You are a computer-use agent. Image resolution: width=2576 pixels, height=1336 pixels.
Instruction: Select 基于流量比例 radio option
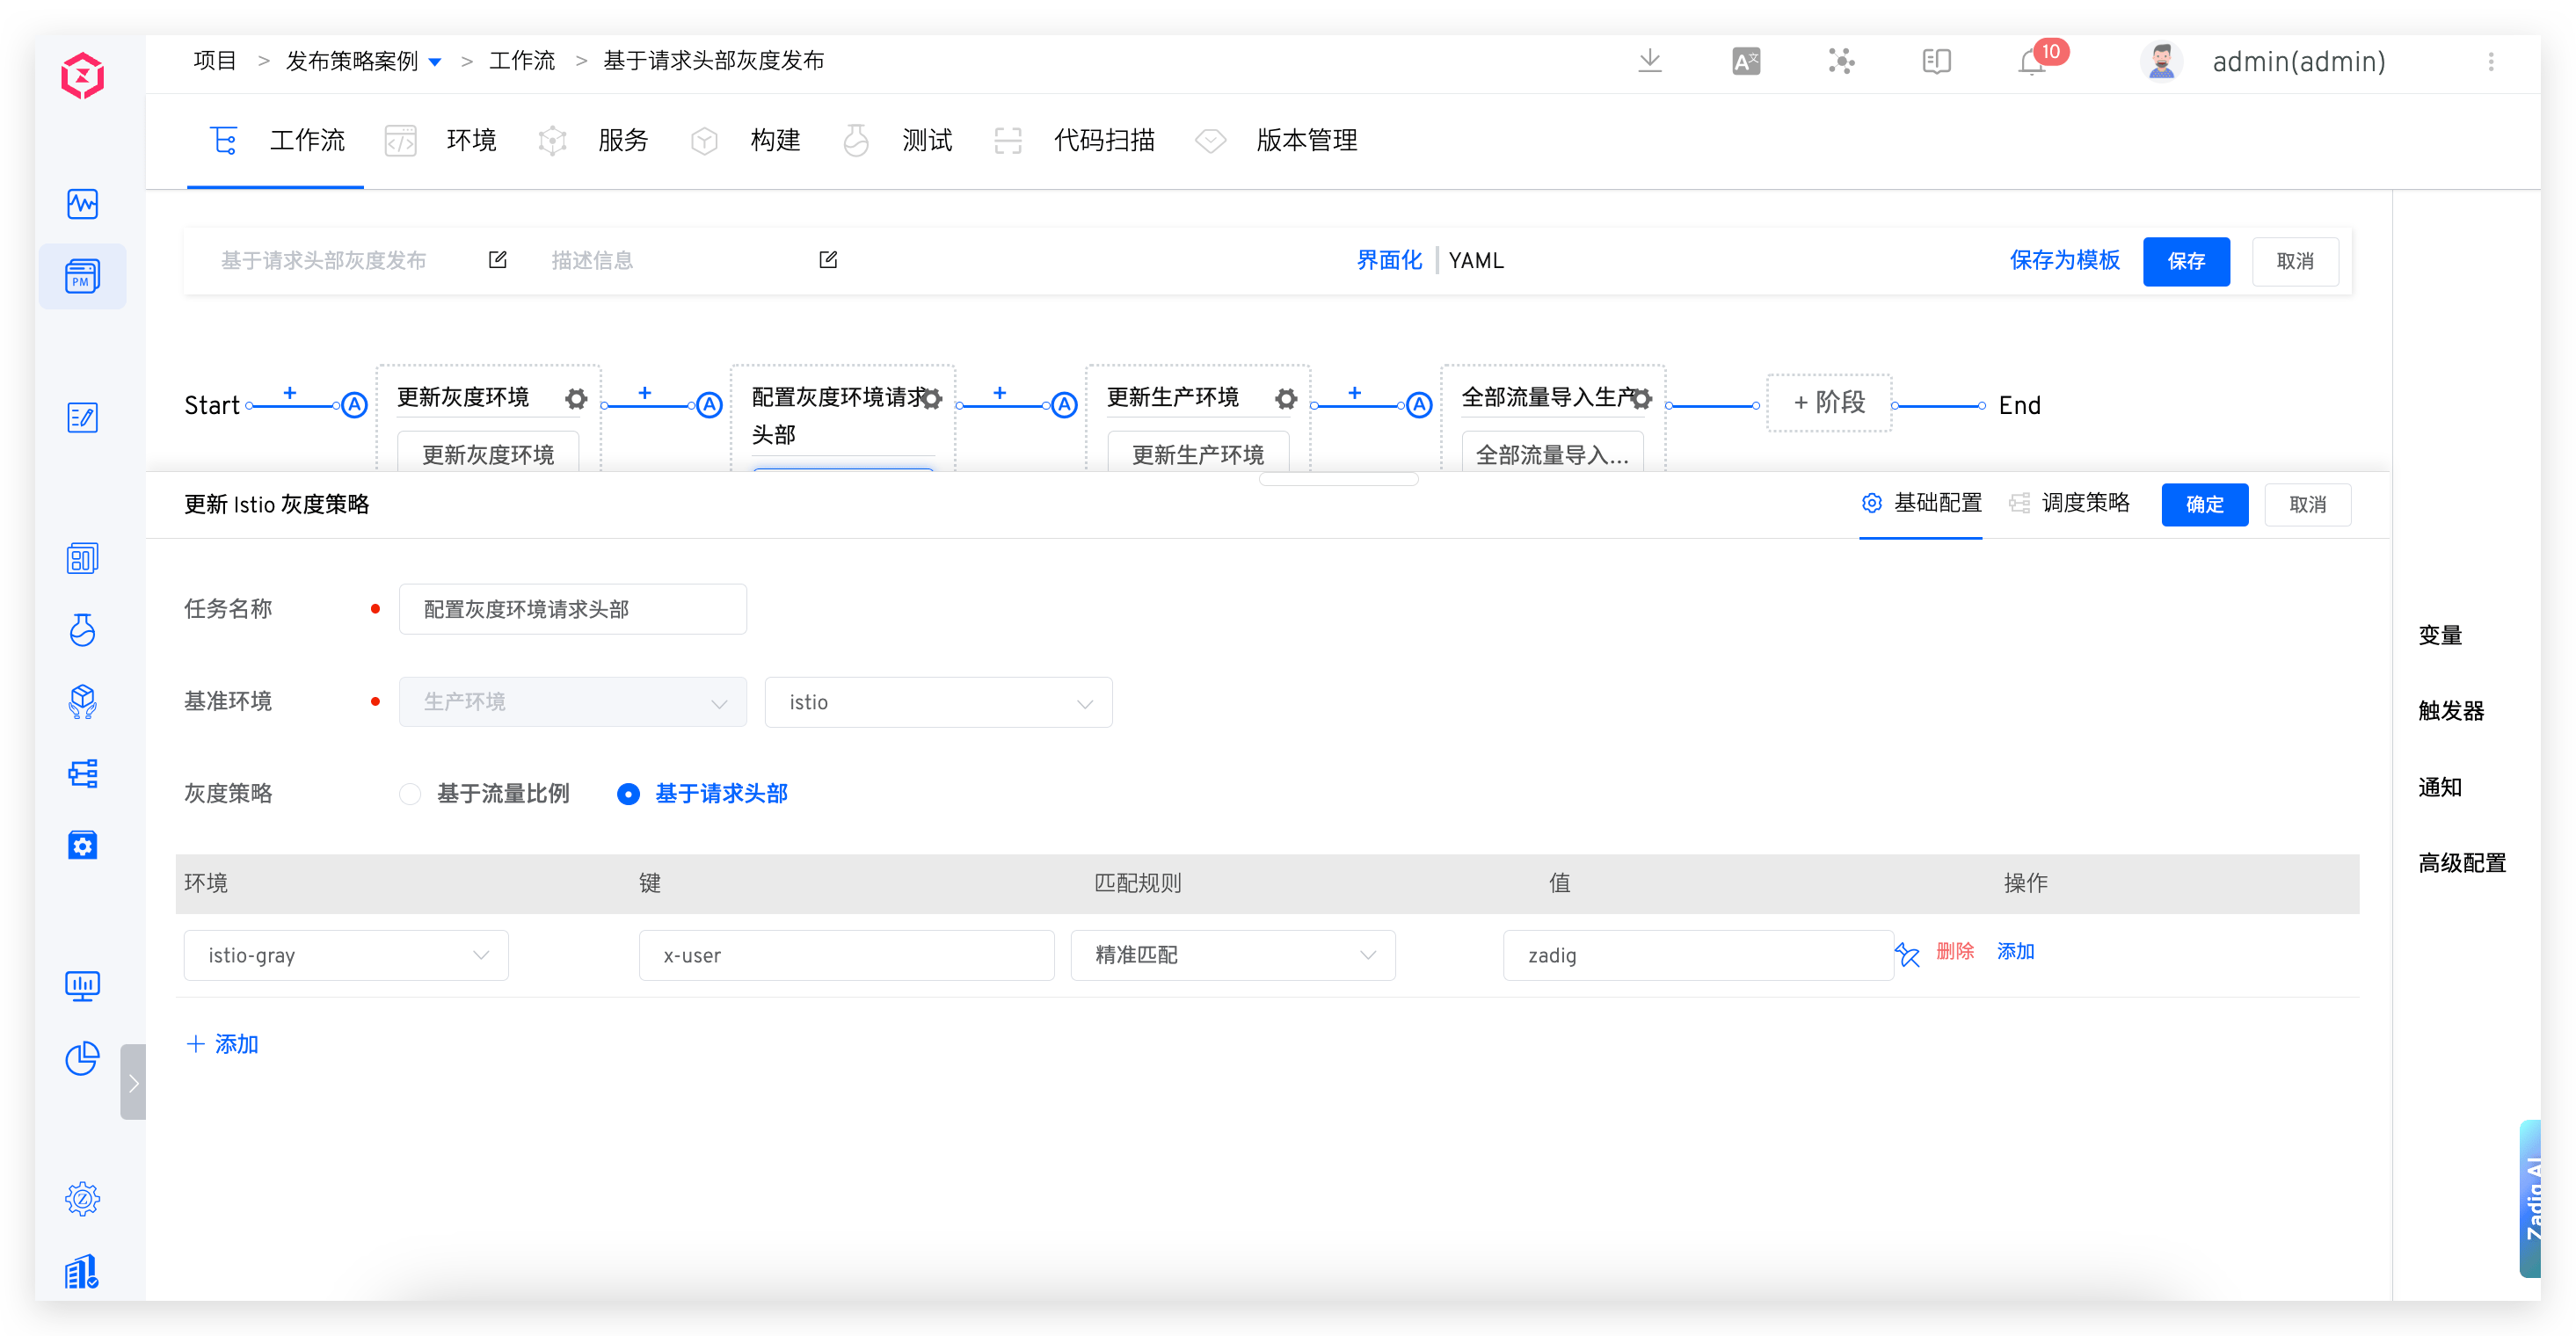point(410,794)
